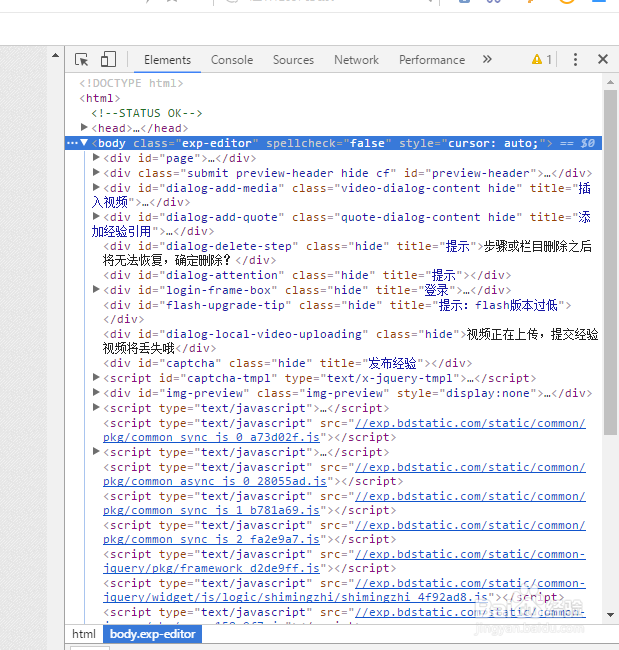619x650 pixels.
Task: Expand the preview-header div node
Action: 96,172
